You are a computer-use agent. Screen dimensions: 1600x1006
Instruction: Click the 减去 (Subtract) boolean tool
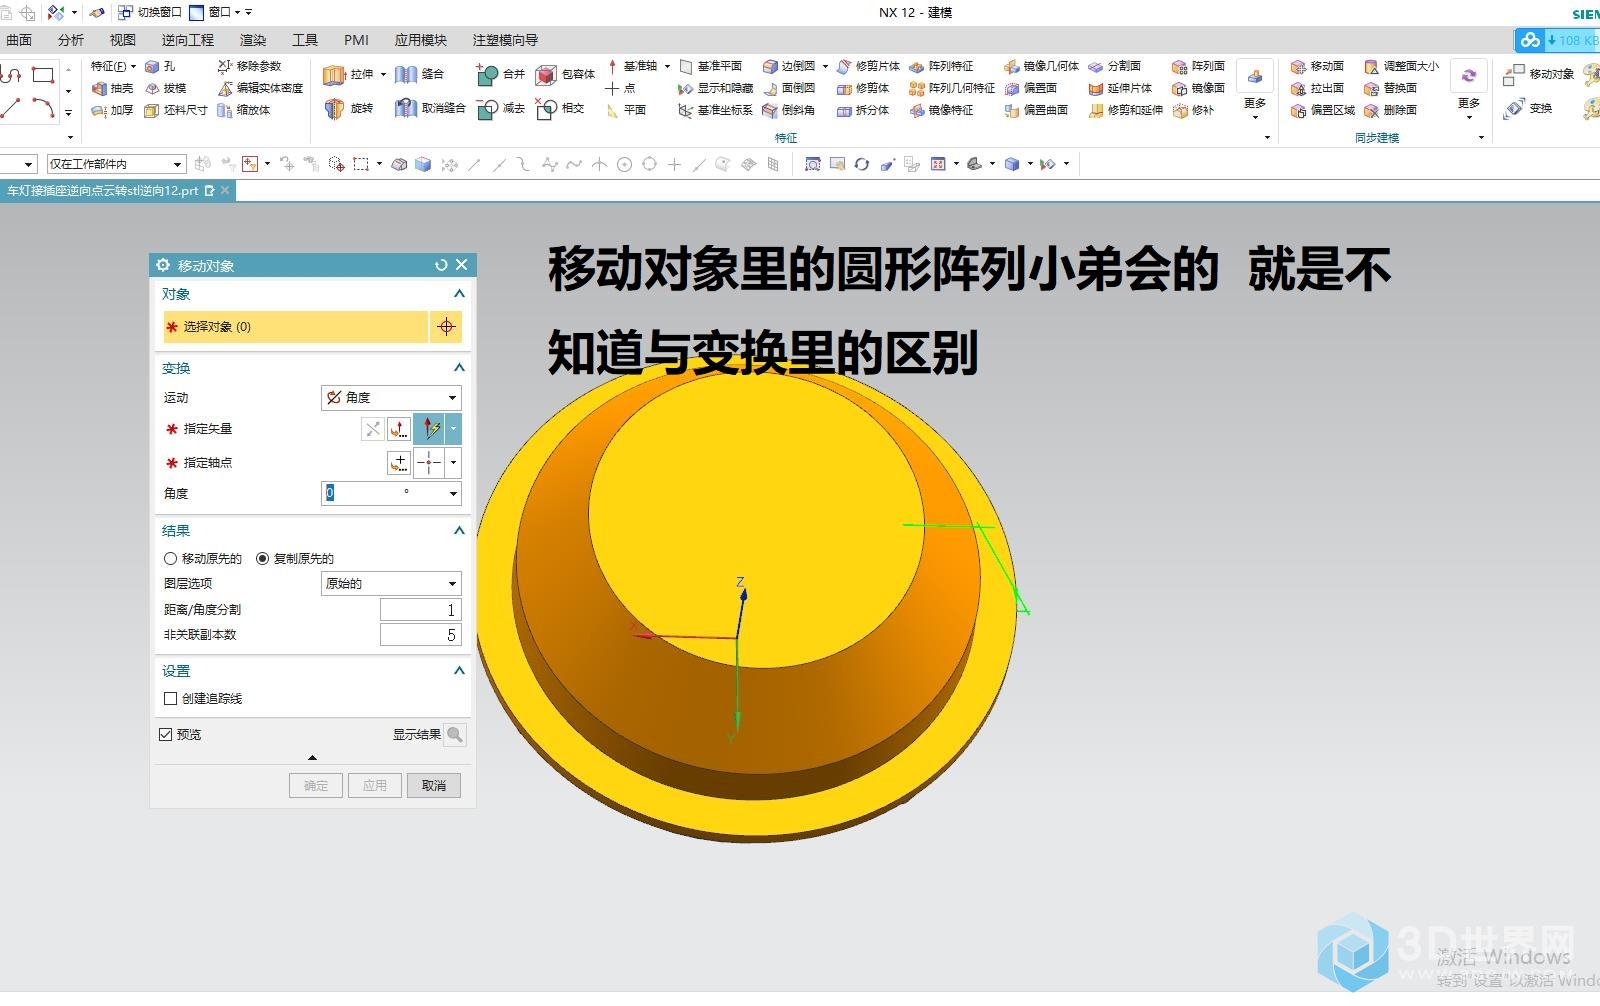pyautogui.click(x=501, y=108)
